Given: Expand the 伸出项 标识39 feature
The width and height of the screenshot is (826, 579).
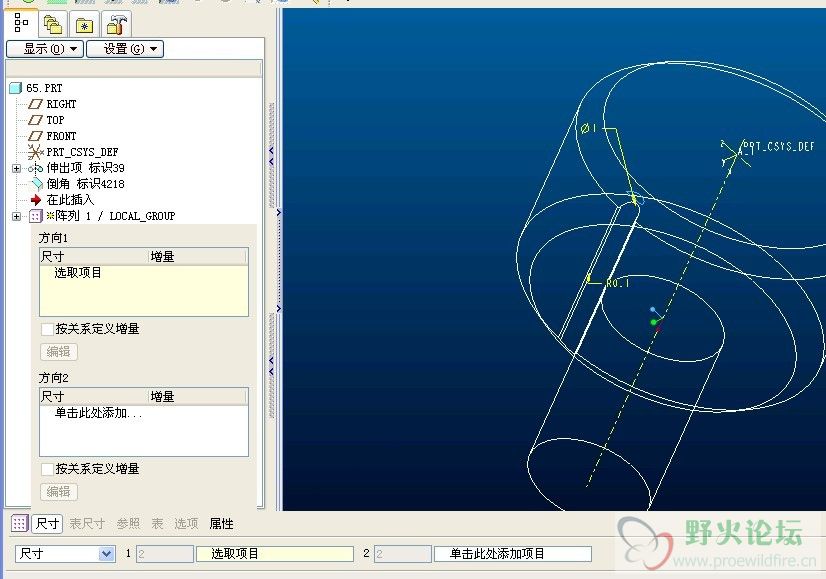Looking at the screenshot, I should (x=16, y=169).
